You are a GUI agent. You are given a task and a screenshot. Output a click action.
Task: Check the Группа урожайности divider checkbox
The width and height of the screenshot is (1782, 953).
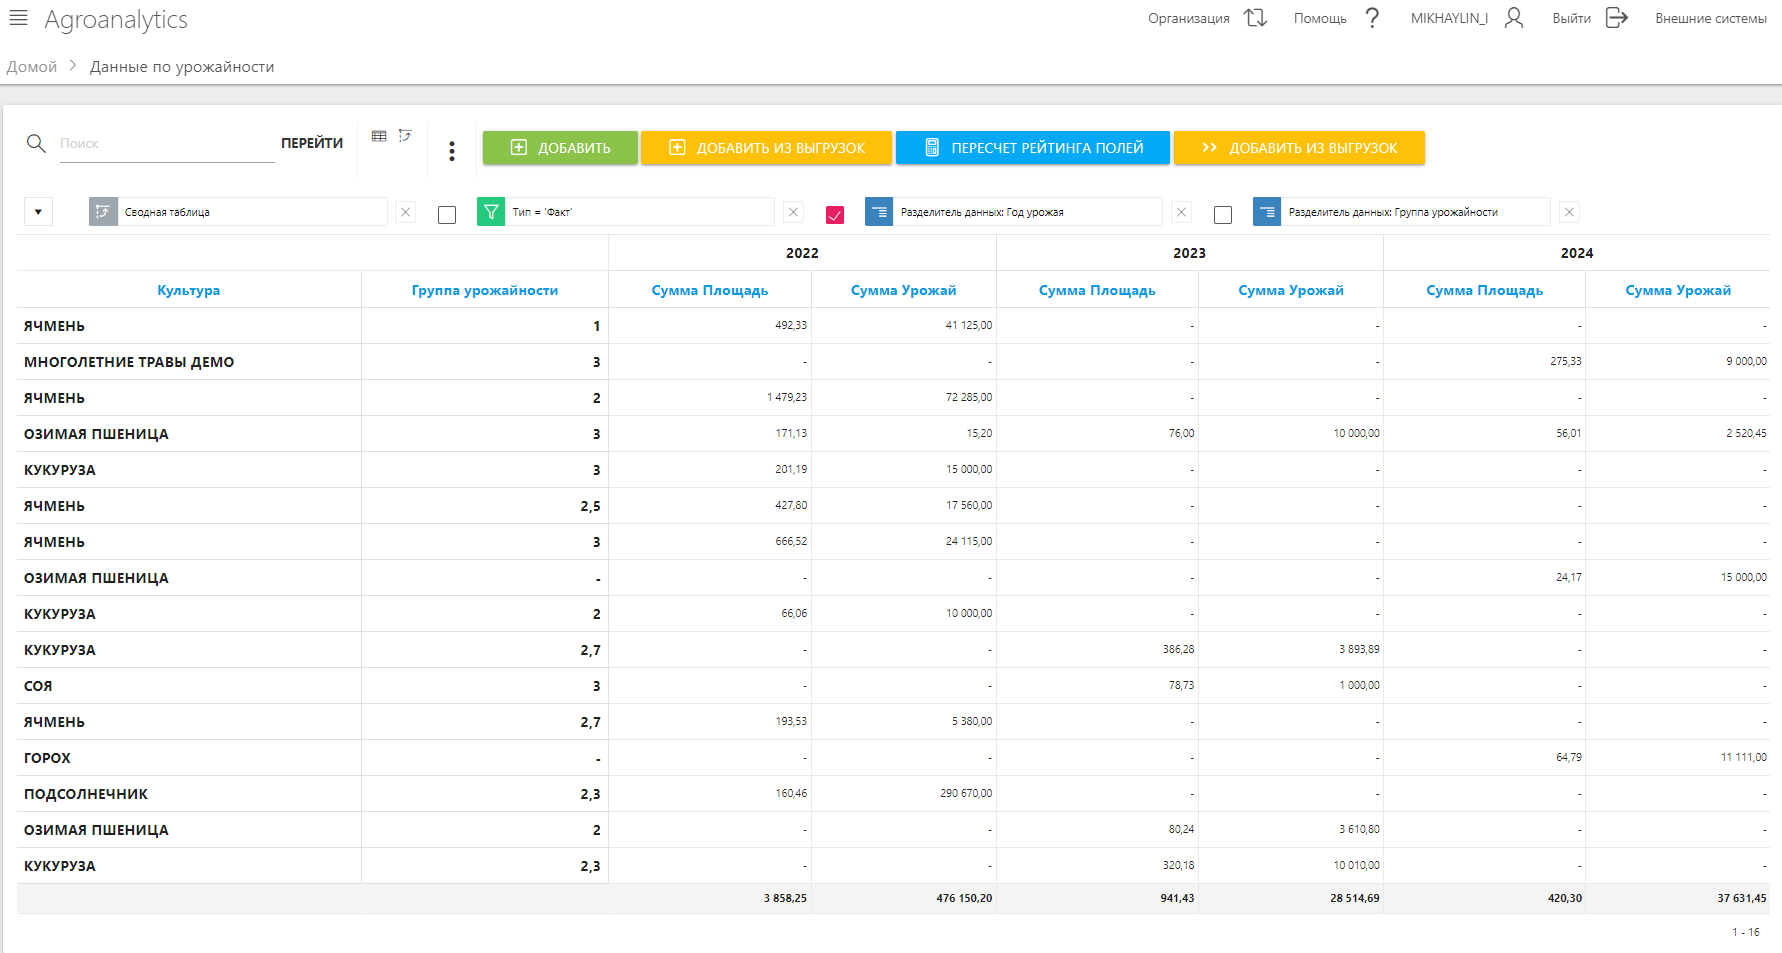click(1222, 214)
